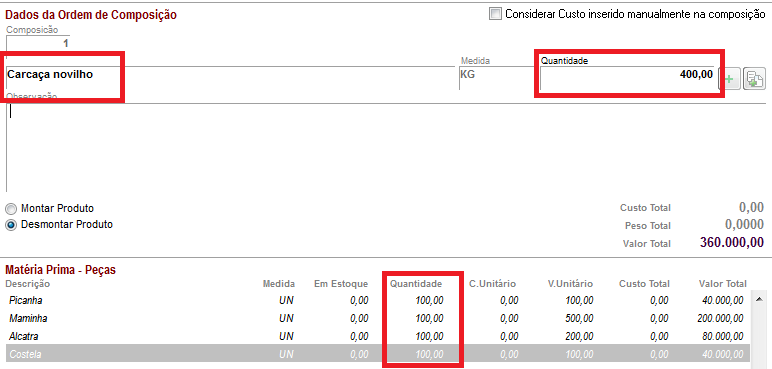Click the table's Custo Total column header
Viewport: 772px width, 369px height.
[644, 284]
